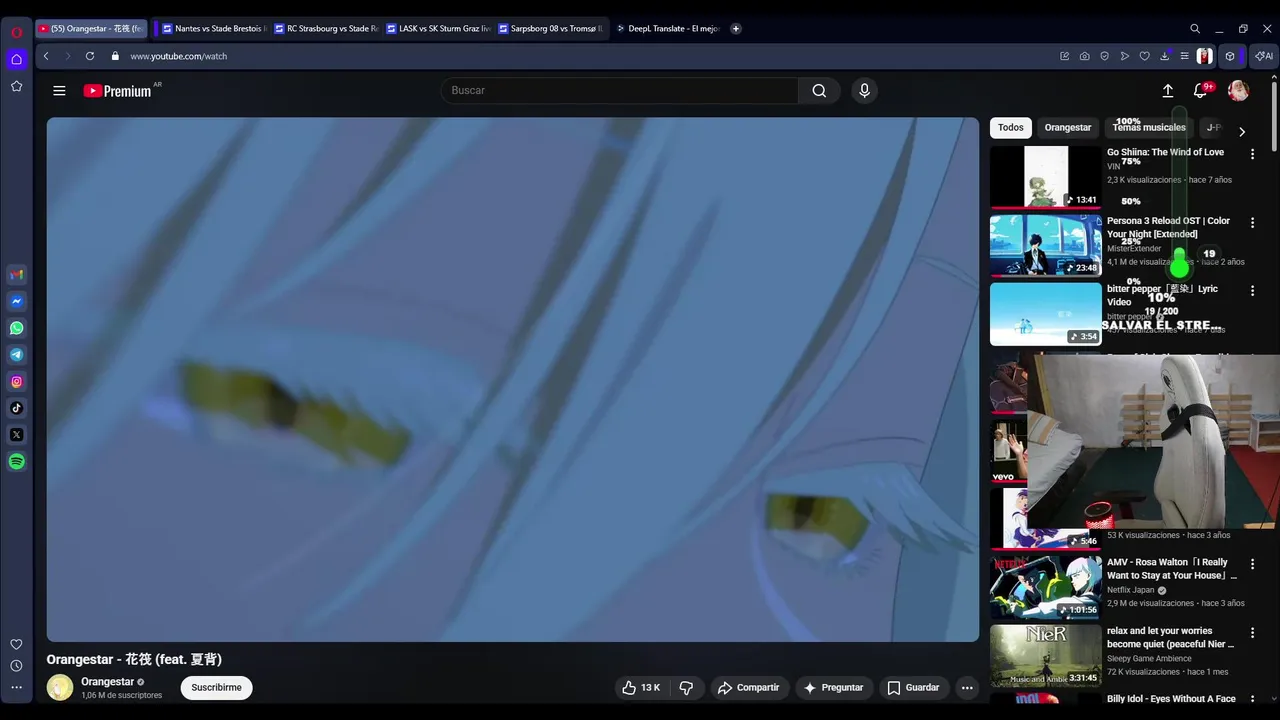This screenshot has width=1280, height=720.
Task: Adjust the green volume slider knob
Action: coord(1179,267)
